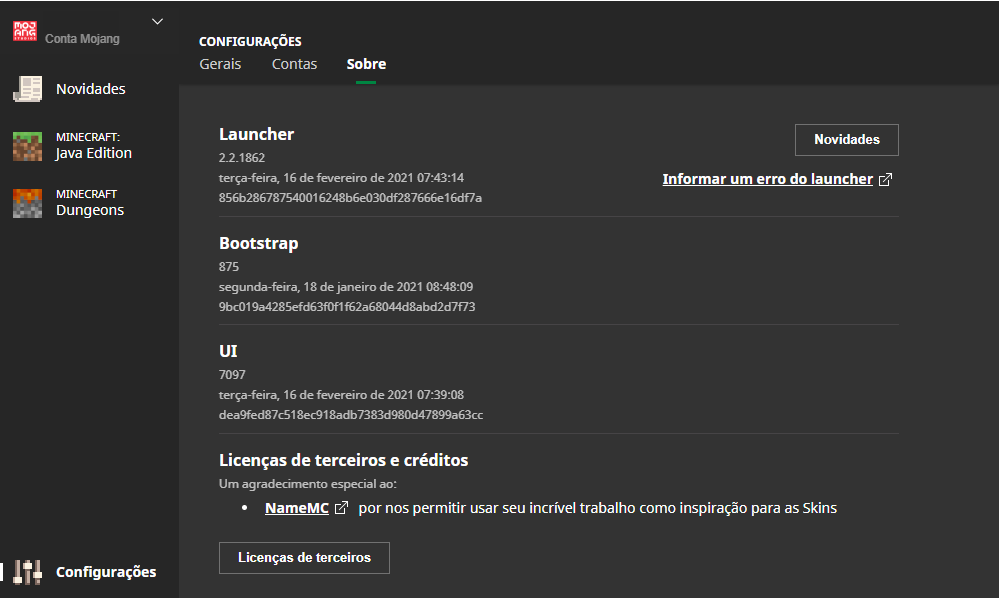This screenshot has height=598, width=999.
Task: Click the CONFIGURAÇÕES page title
Action: click(x=250, y=41)
